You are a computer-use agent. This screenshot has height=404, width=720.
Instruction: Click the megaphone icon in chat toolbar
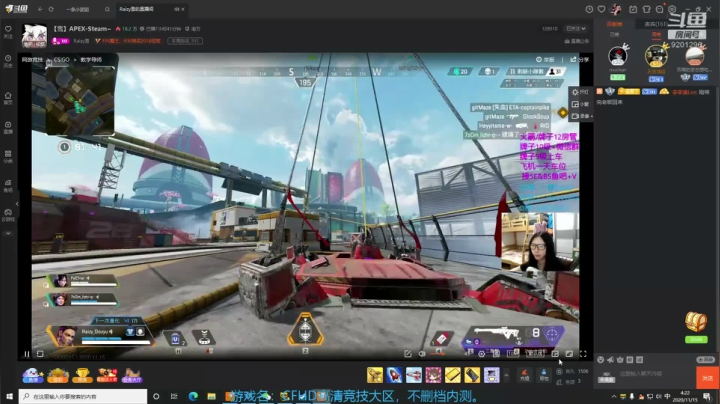610,359
